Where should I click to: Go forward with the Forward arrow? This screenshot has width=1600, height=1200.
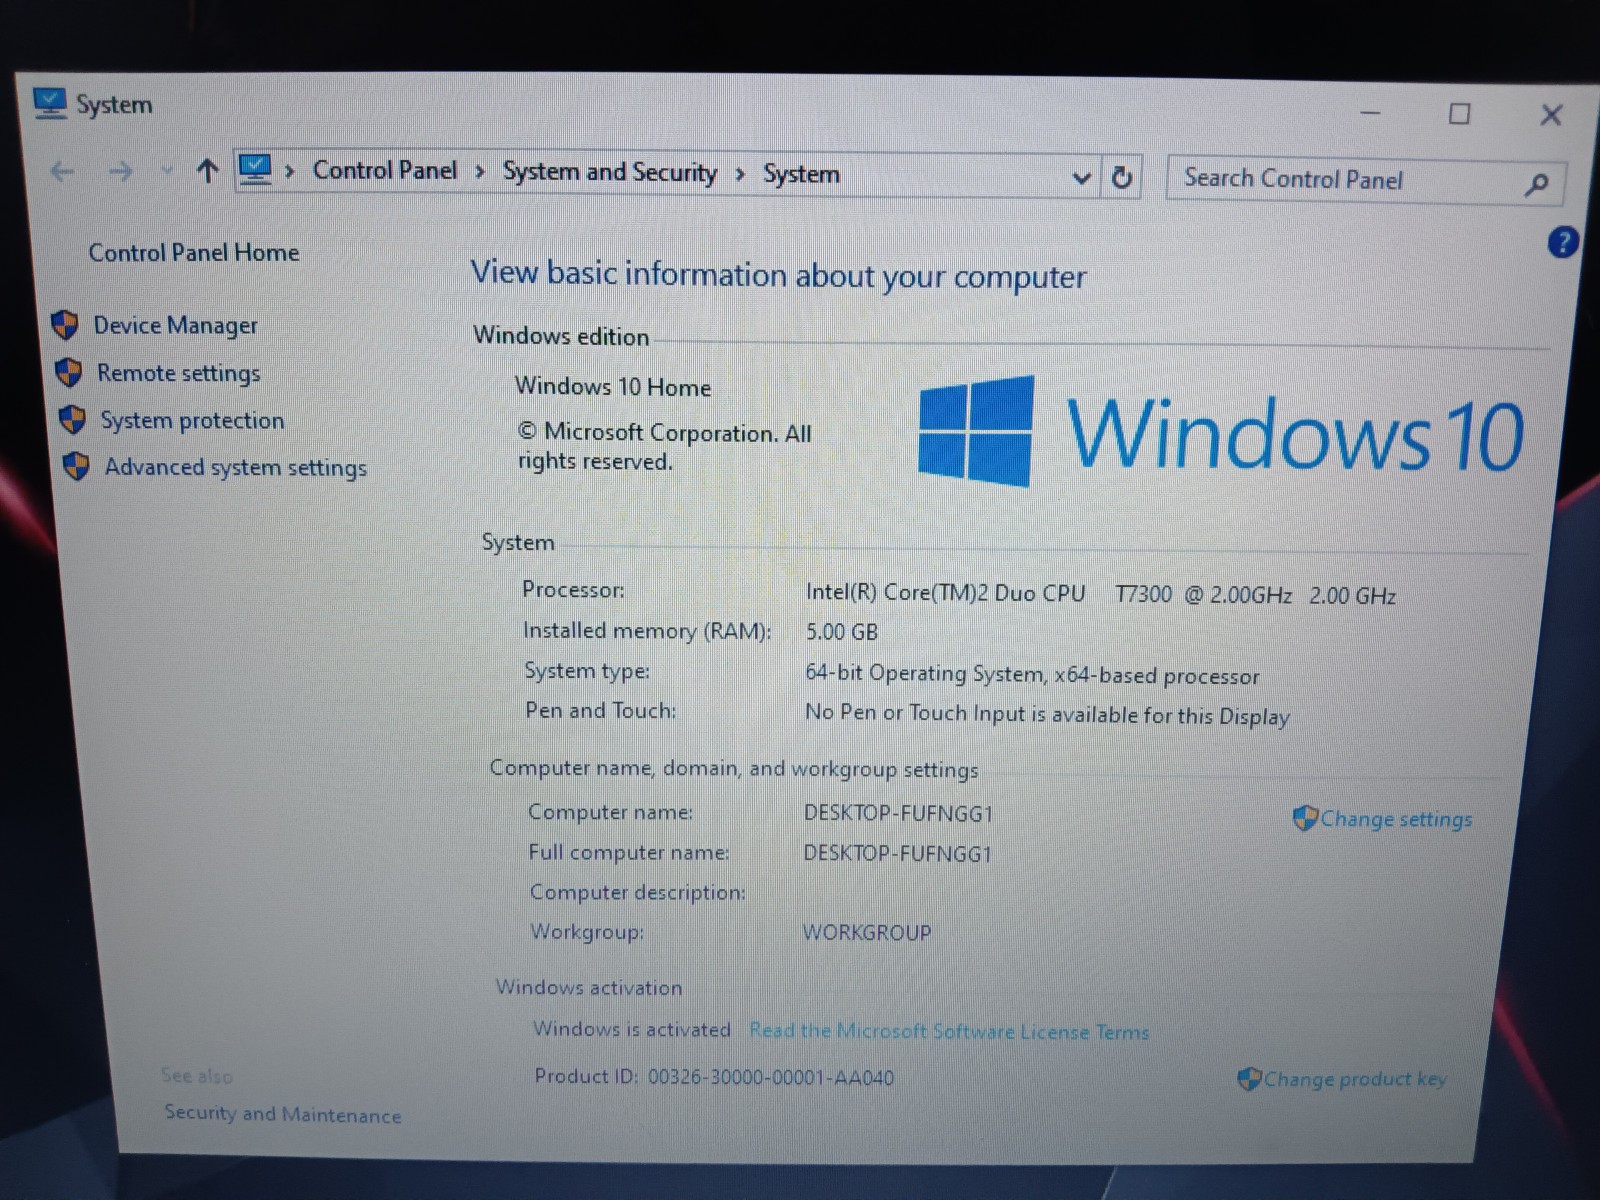click(x=121, y=172)
